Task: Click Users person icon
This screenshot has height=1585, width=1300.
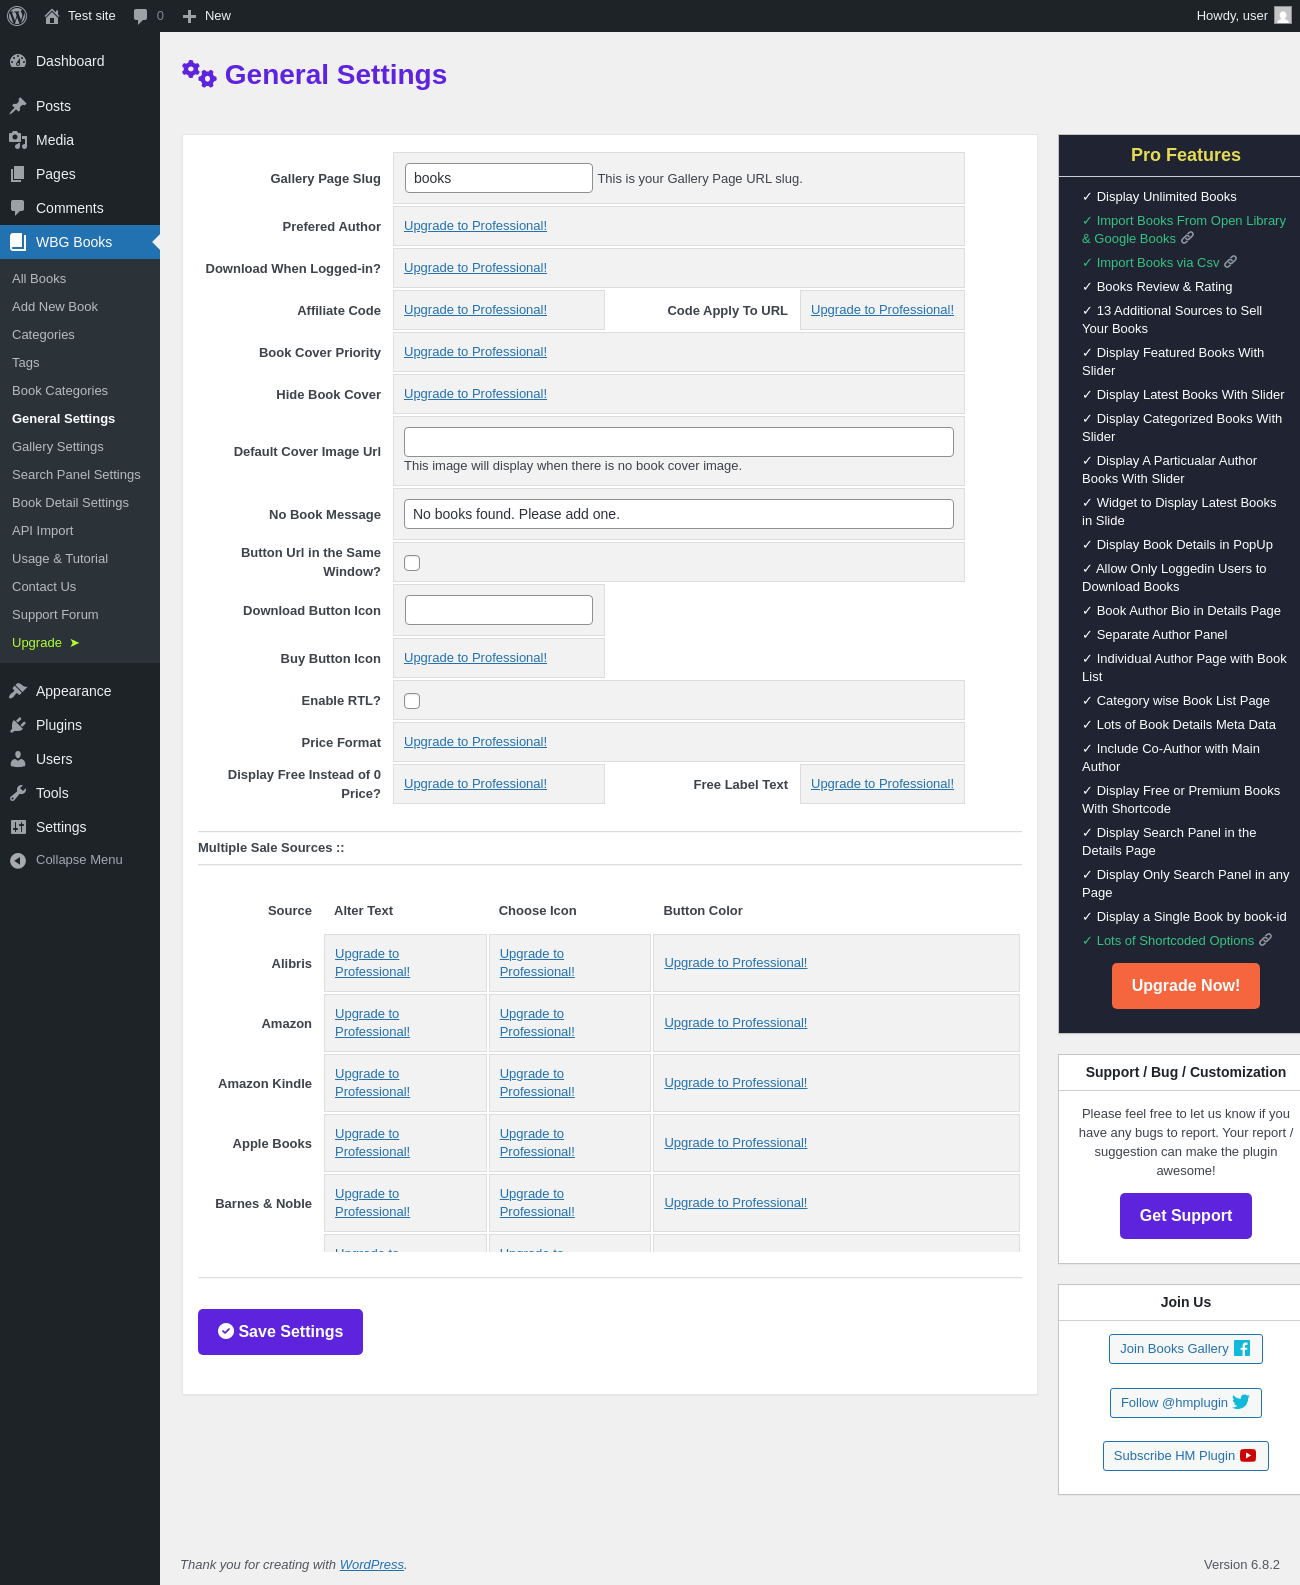Action: [x=18, y=759]
